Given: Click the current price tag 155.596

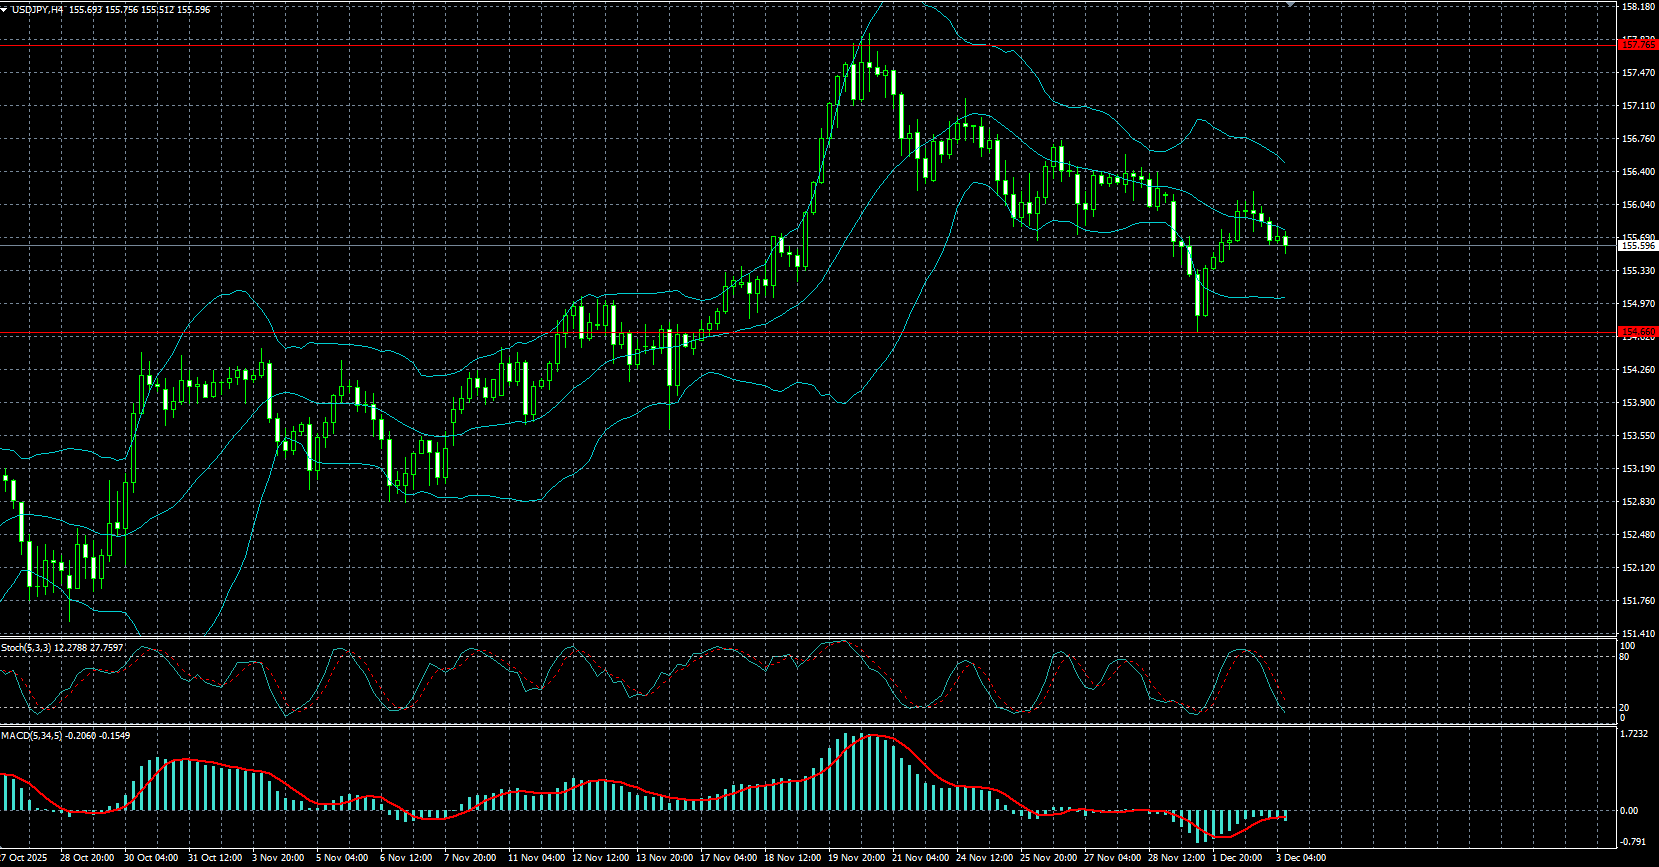Looking at the screenshot, I should click(1637, 245).
